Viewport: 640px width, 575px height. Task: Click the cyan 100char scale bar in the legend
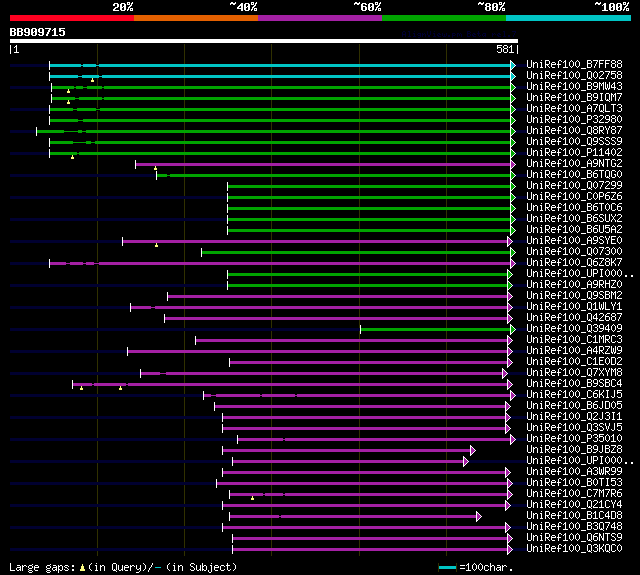(x=447, y=567)
